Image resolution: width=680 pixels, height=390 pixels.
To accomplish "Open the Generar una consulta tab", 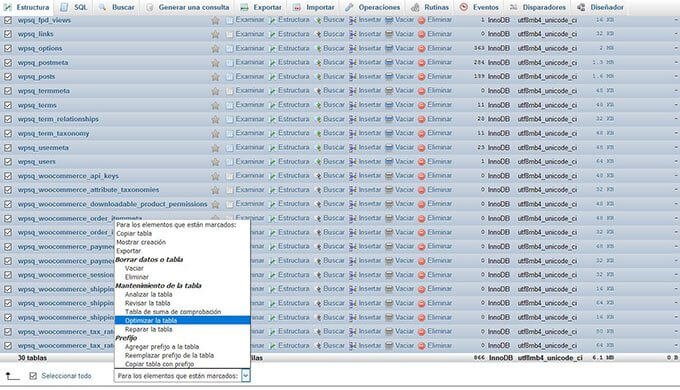I will click(187, 7).
